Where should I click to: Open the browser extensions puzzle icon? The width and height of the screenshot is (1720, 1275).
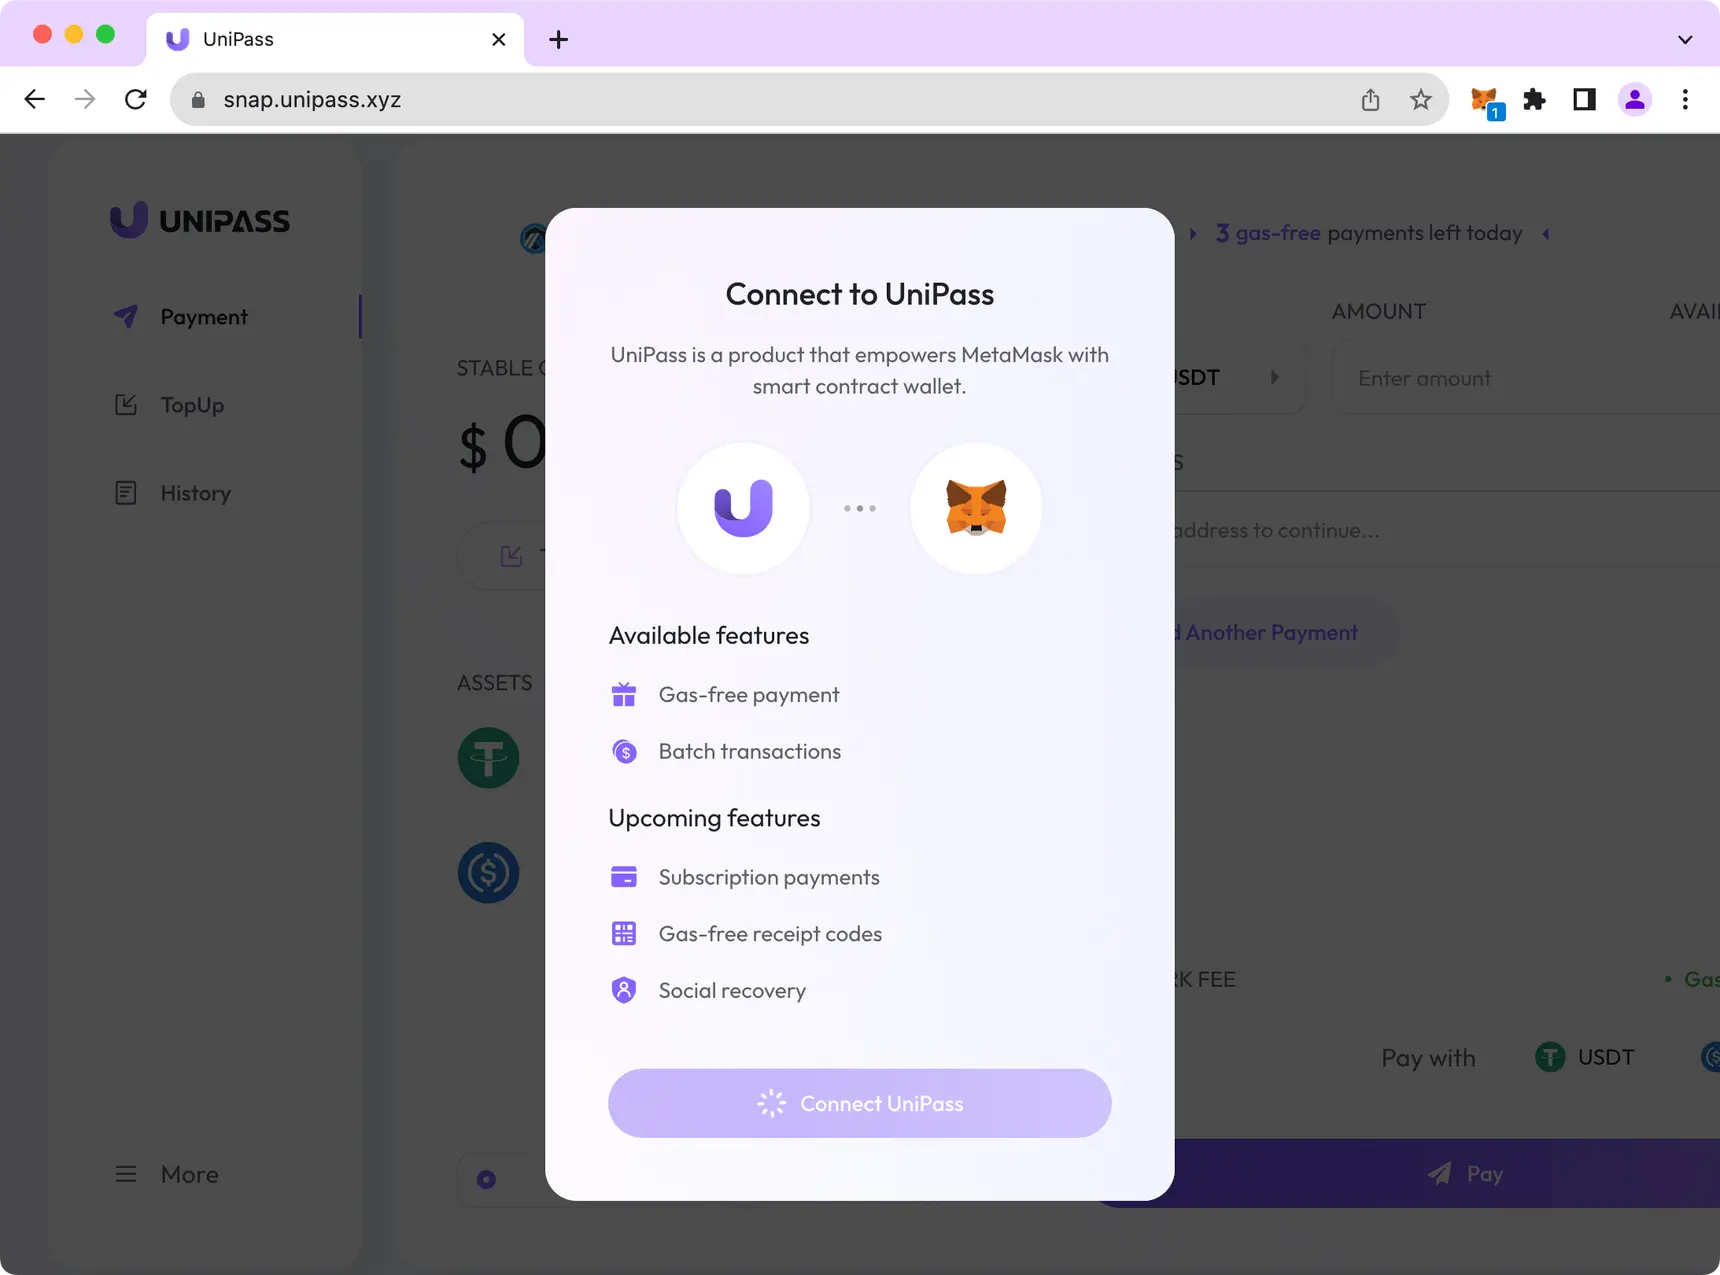1534,99
